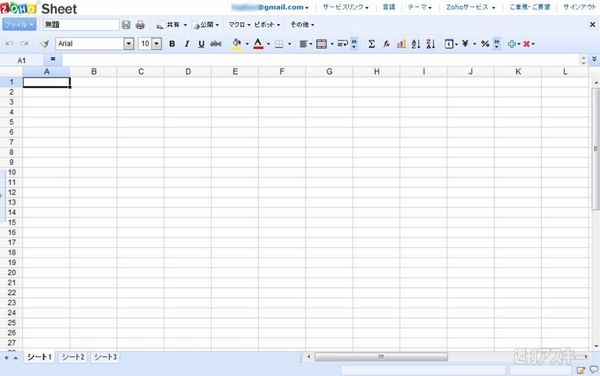The image size is (600, 376).
Task: Click the blue plus insert icon
Action: tap(512, 44)
